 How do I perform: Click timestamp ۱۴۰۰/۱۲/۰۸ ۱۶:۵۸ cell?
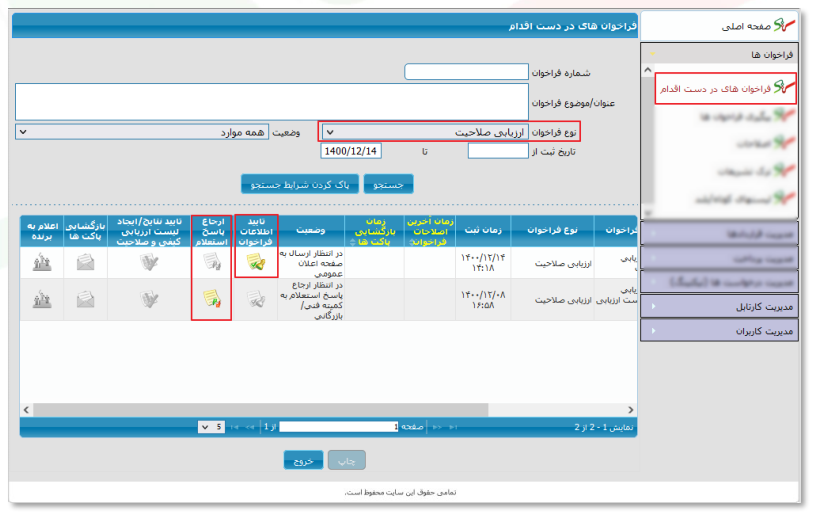pos(483,300)
